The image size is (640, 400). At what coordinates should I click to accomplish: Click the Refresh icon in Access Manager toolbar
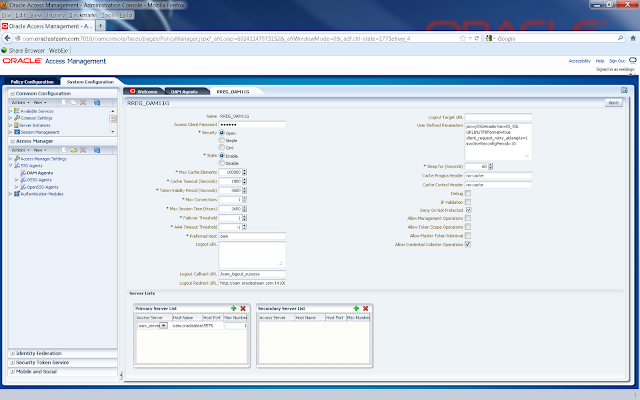coord(97,150)
